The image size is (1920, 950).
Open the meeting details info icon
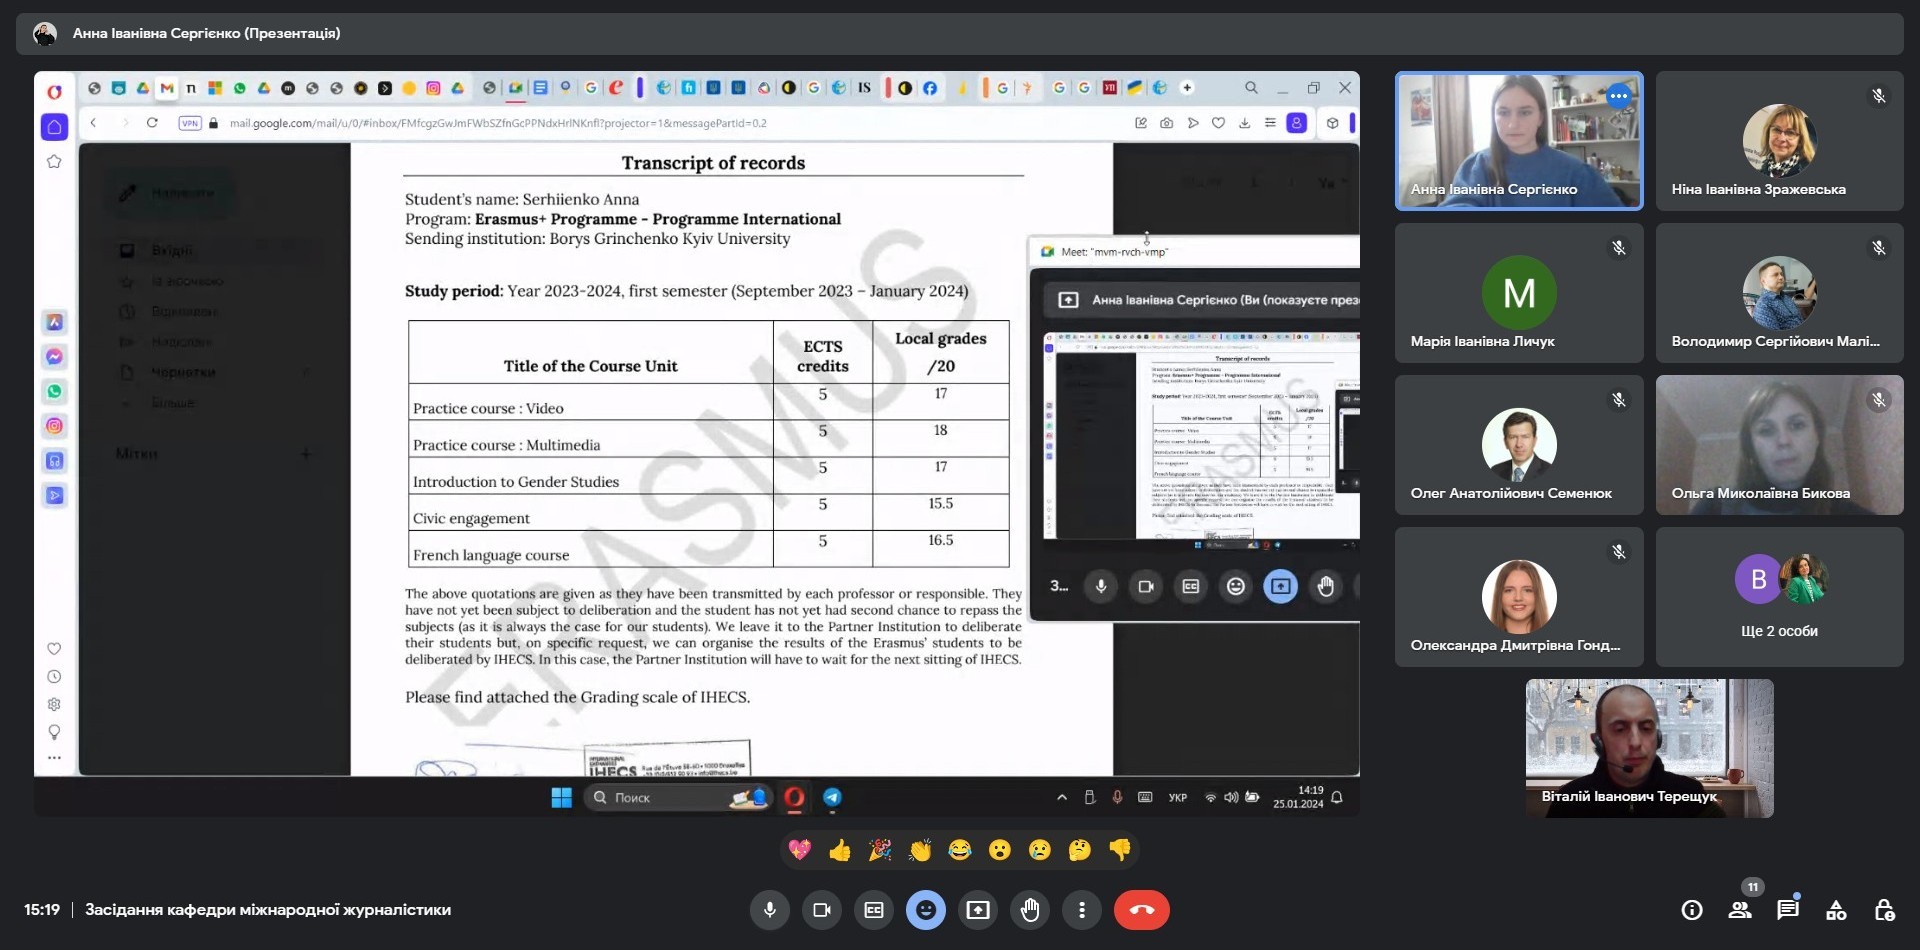click(1692, 910)
